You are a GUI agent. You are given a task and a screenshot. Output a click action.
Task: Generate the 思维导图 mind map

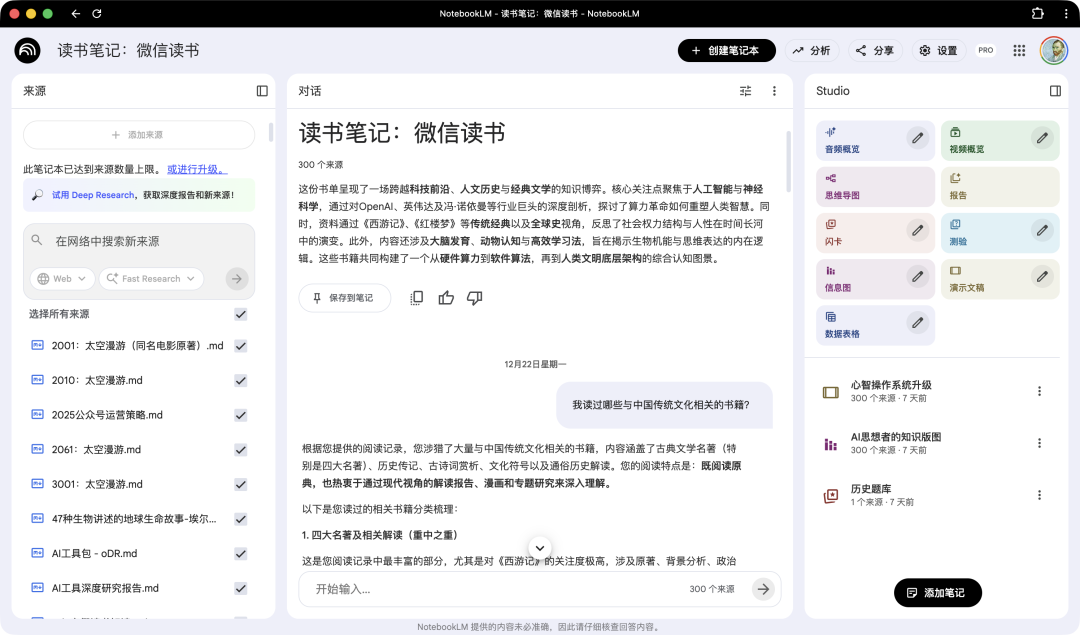pos(875,187)
